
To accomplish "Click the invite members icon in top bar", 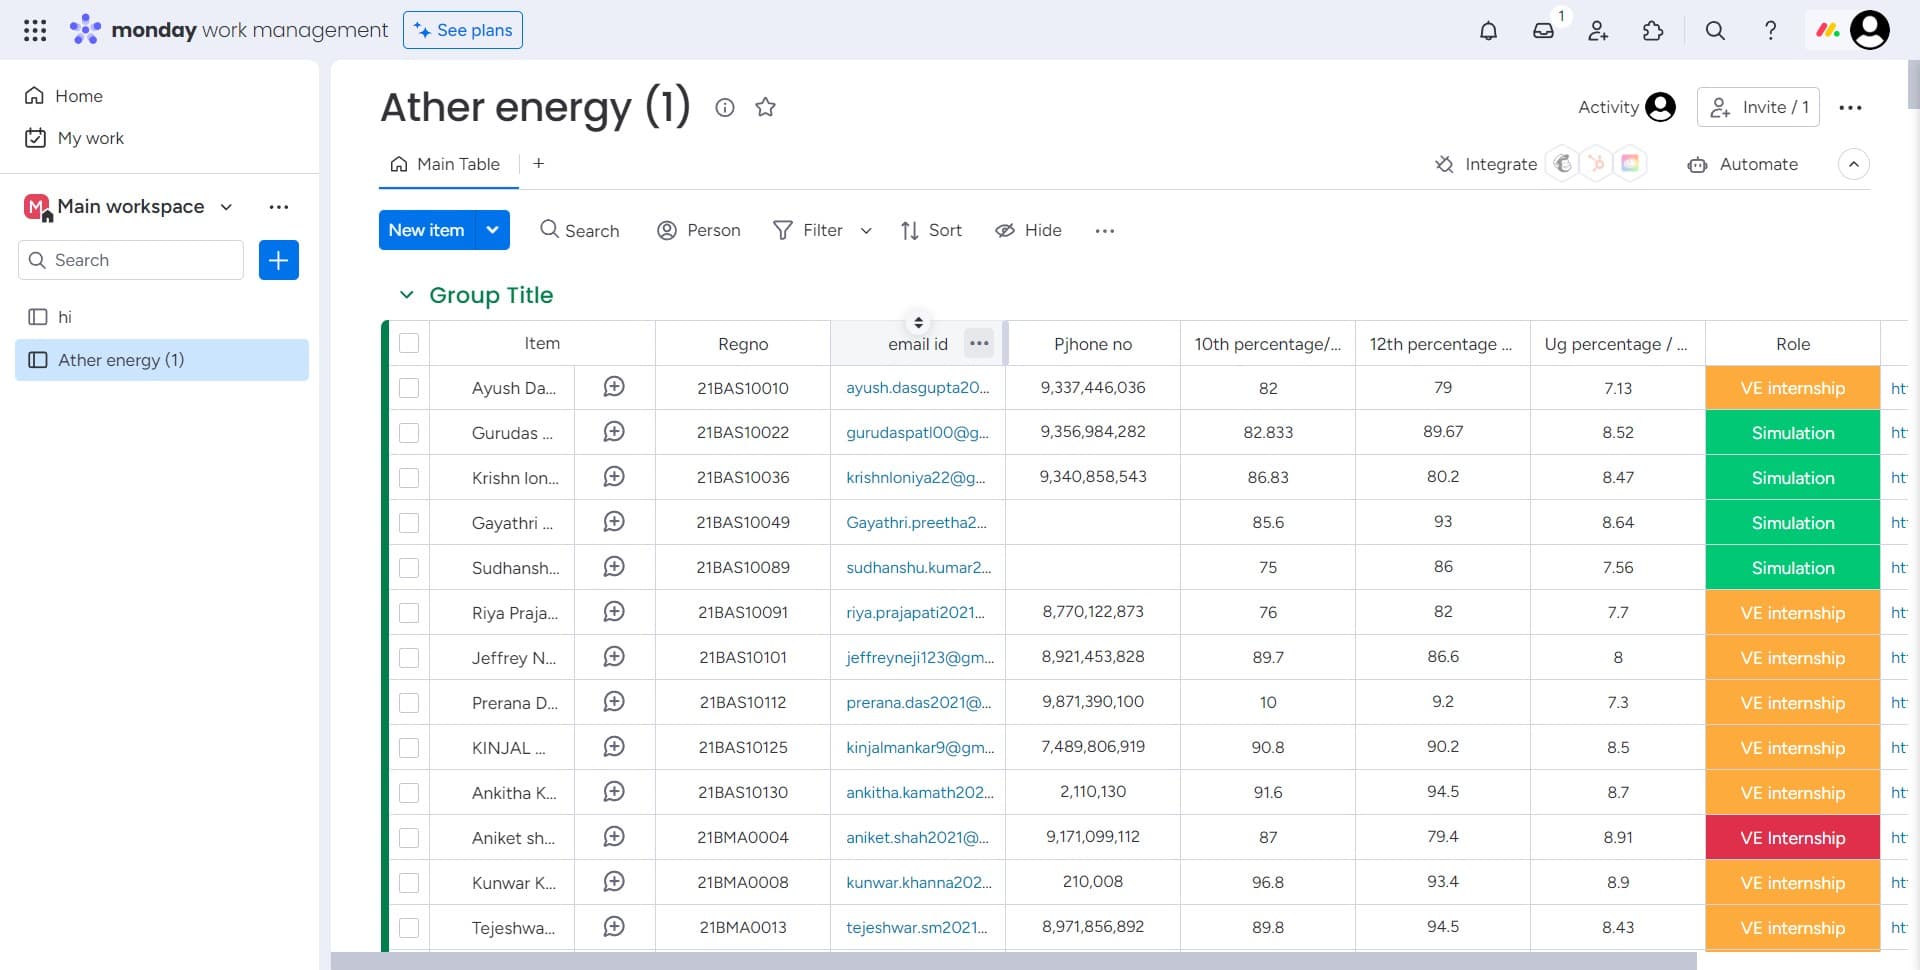I will click(1598, 31).
